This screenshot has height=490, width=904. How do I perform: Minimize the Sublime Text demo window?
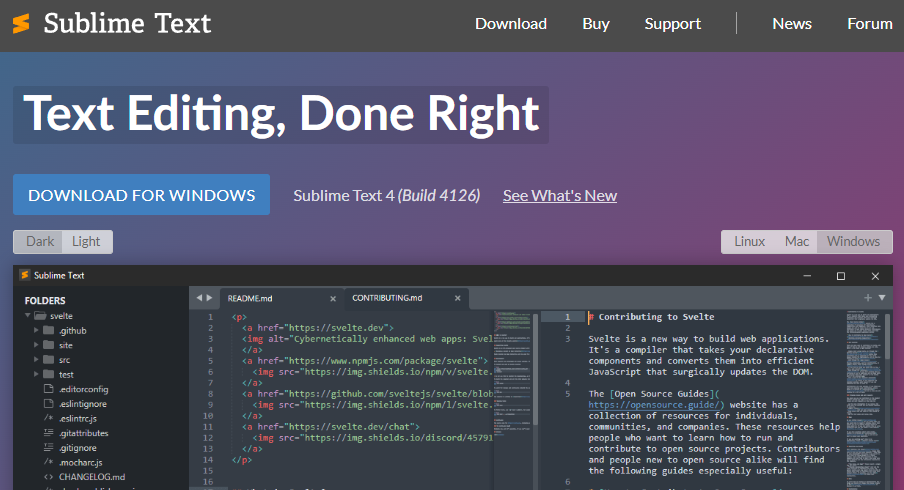coord(807,276)
